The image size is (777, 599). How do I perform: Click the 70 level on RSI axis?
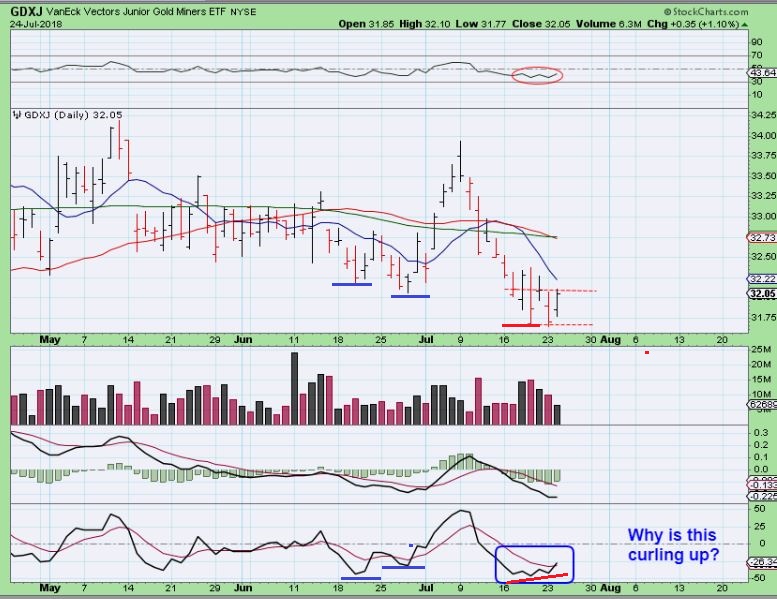coord(757,55)
